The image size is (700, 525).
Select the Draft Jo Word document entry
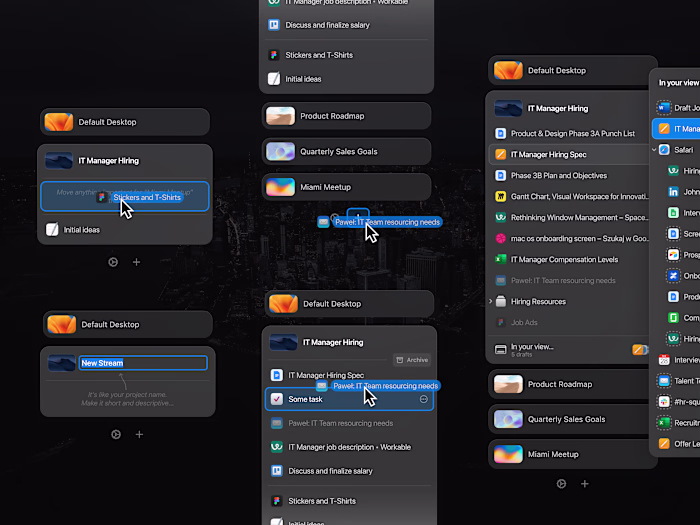tap(678, 108)
